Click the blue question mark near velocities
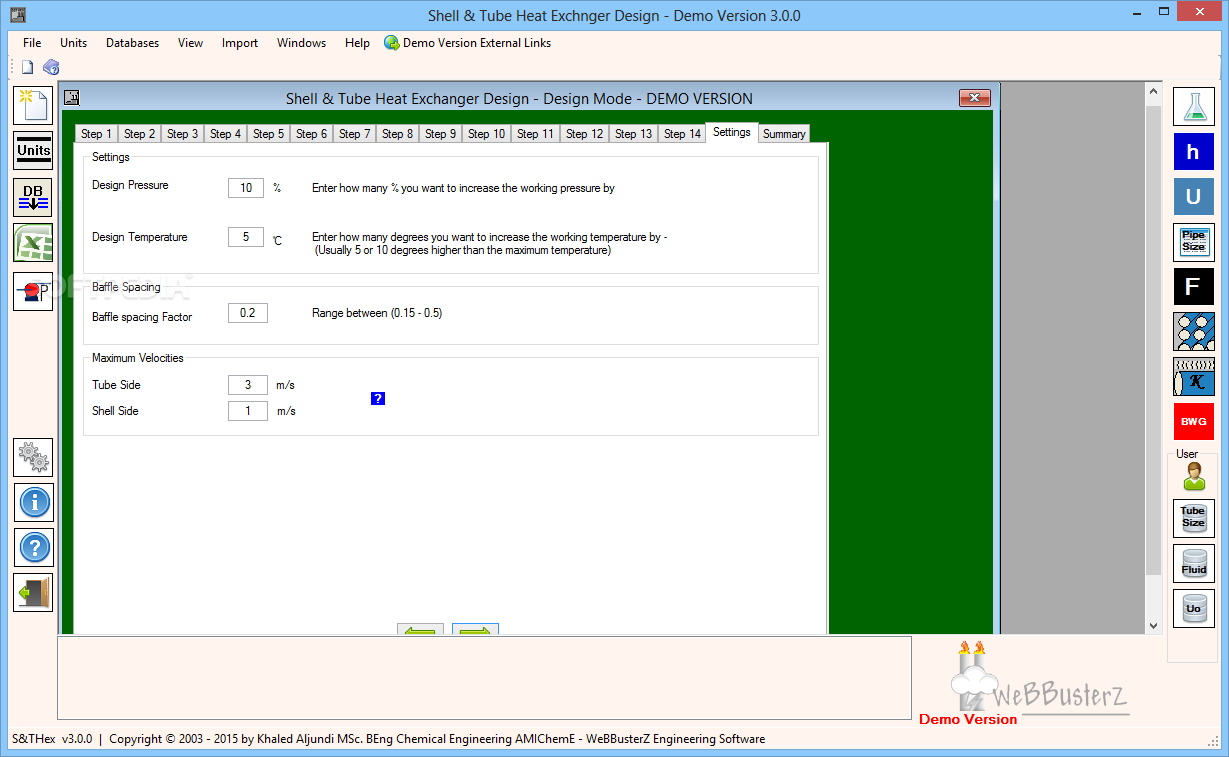 click(378, 398)
